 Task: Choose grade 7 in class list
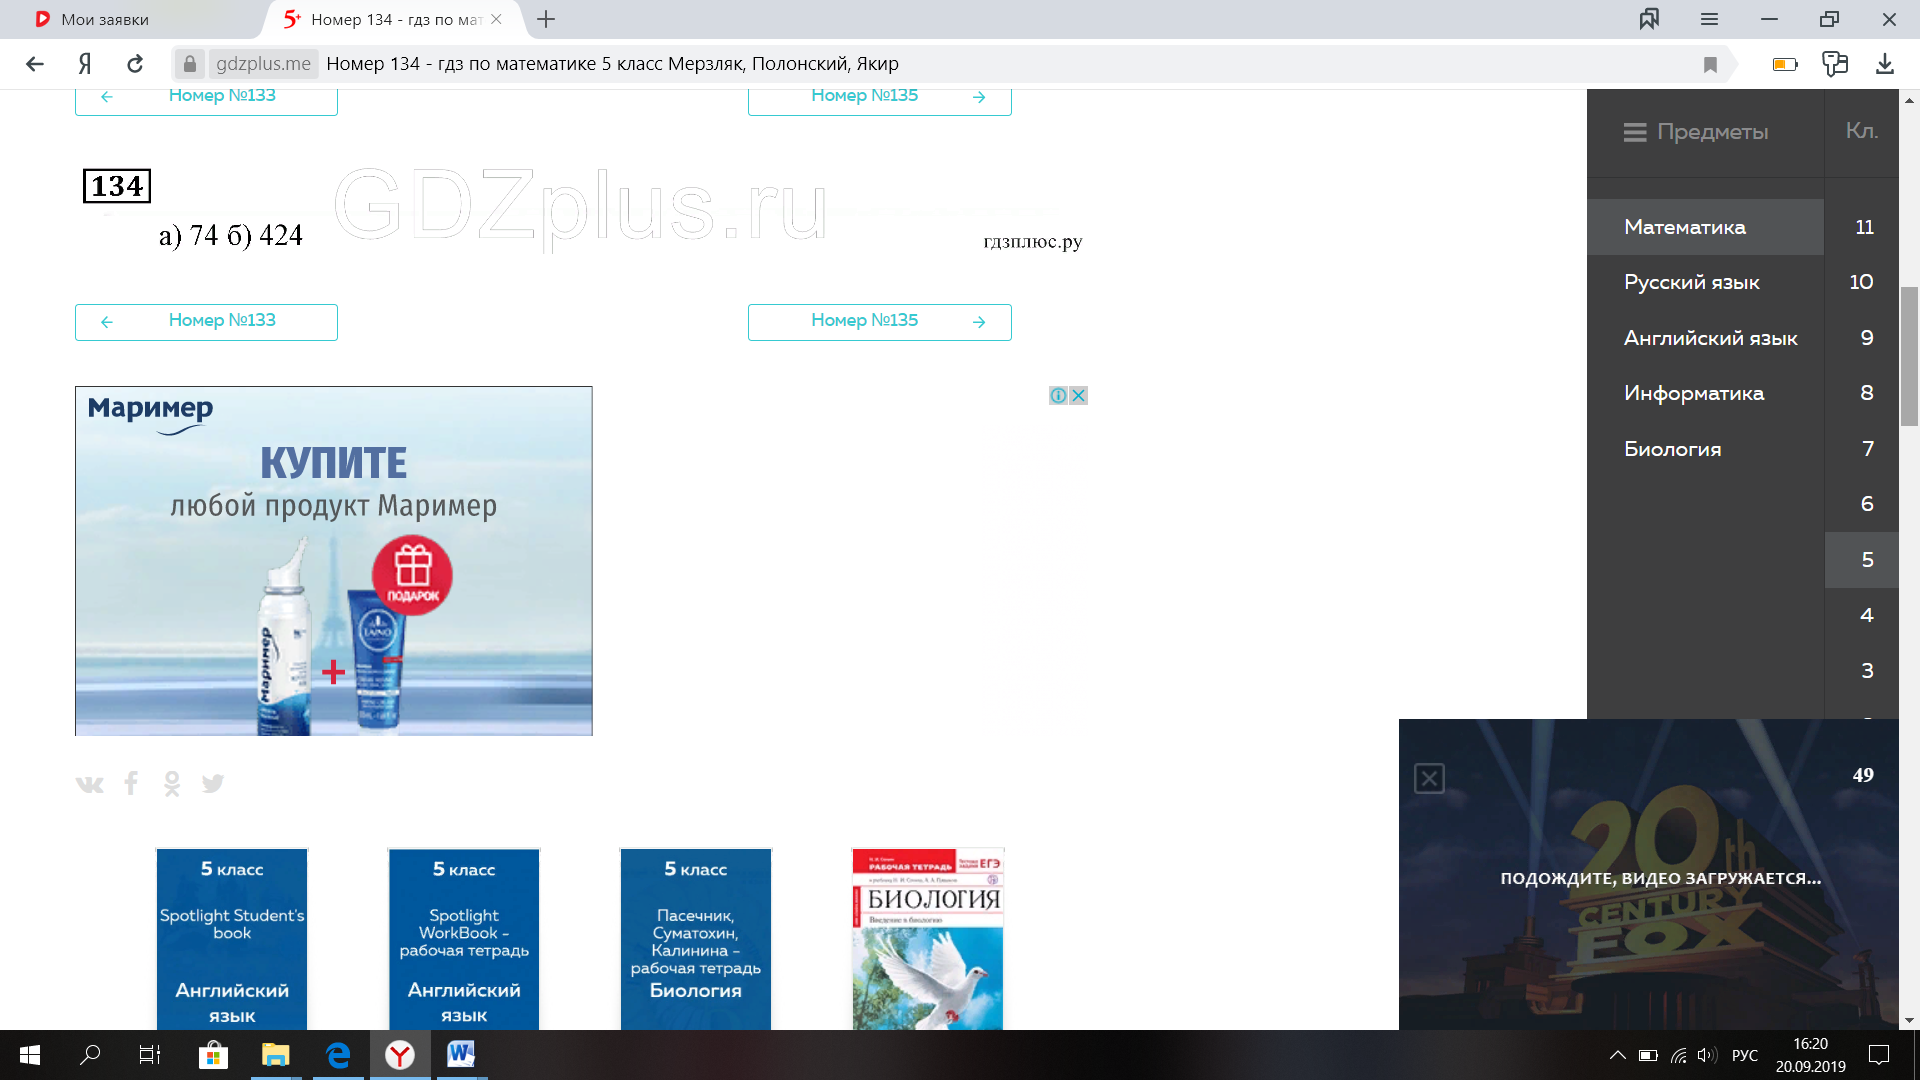point(1866,449)
